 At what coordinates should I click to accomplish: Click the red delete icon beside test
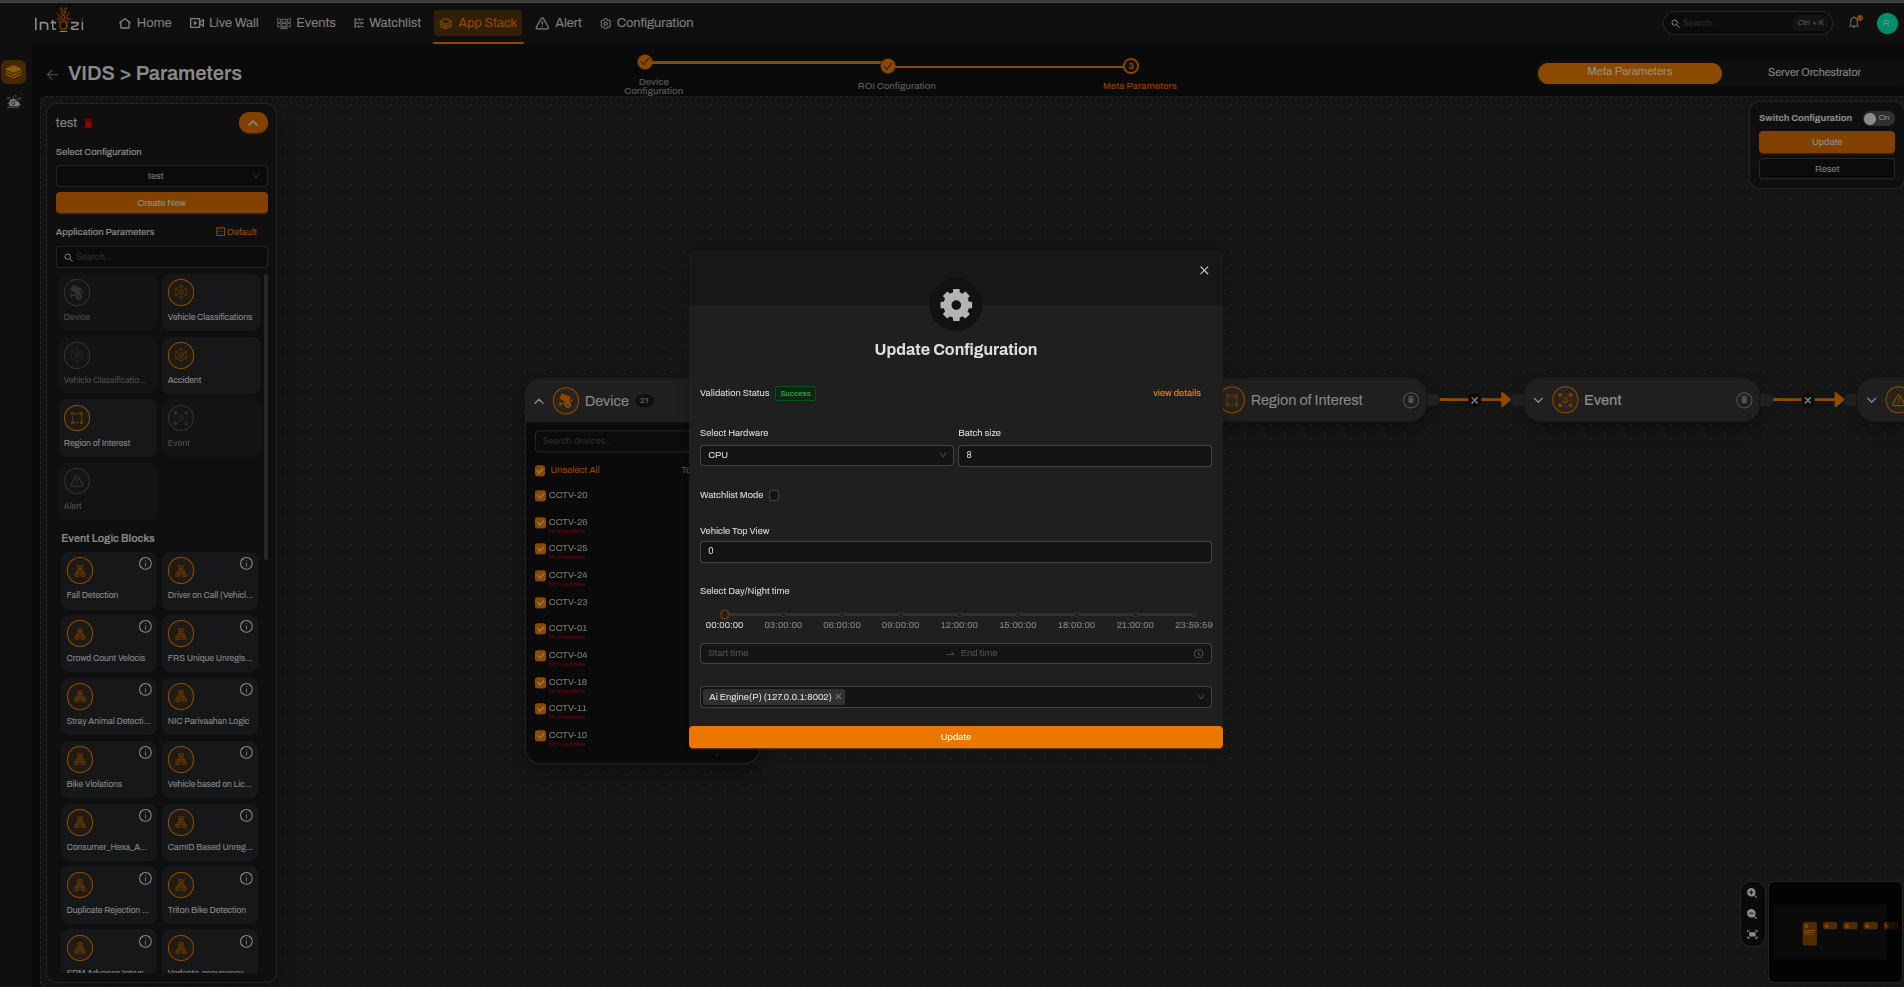coord(88,123)
